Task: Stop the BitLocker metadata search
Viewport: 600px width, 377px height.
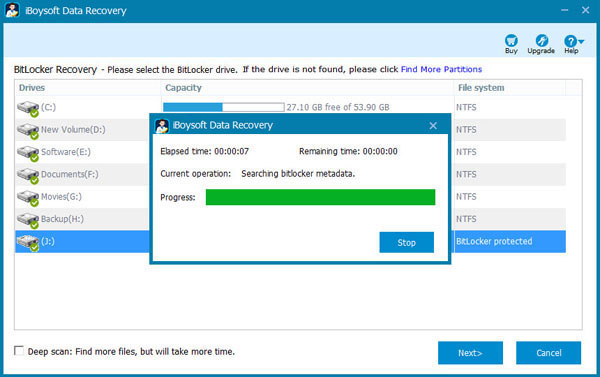Action: point(406,242)
